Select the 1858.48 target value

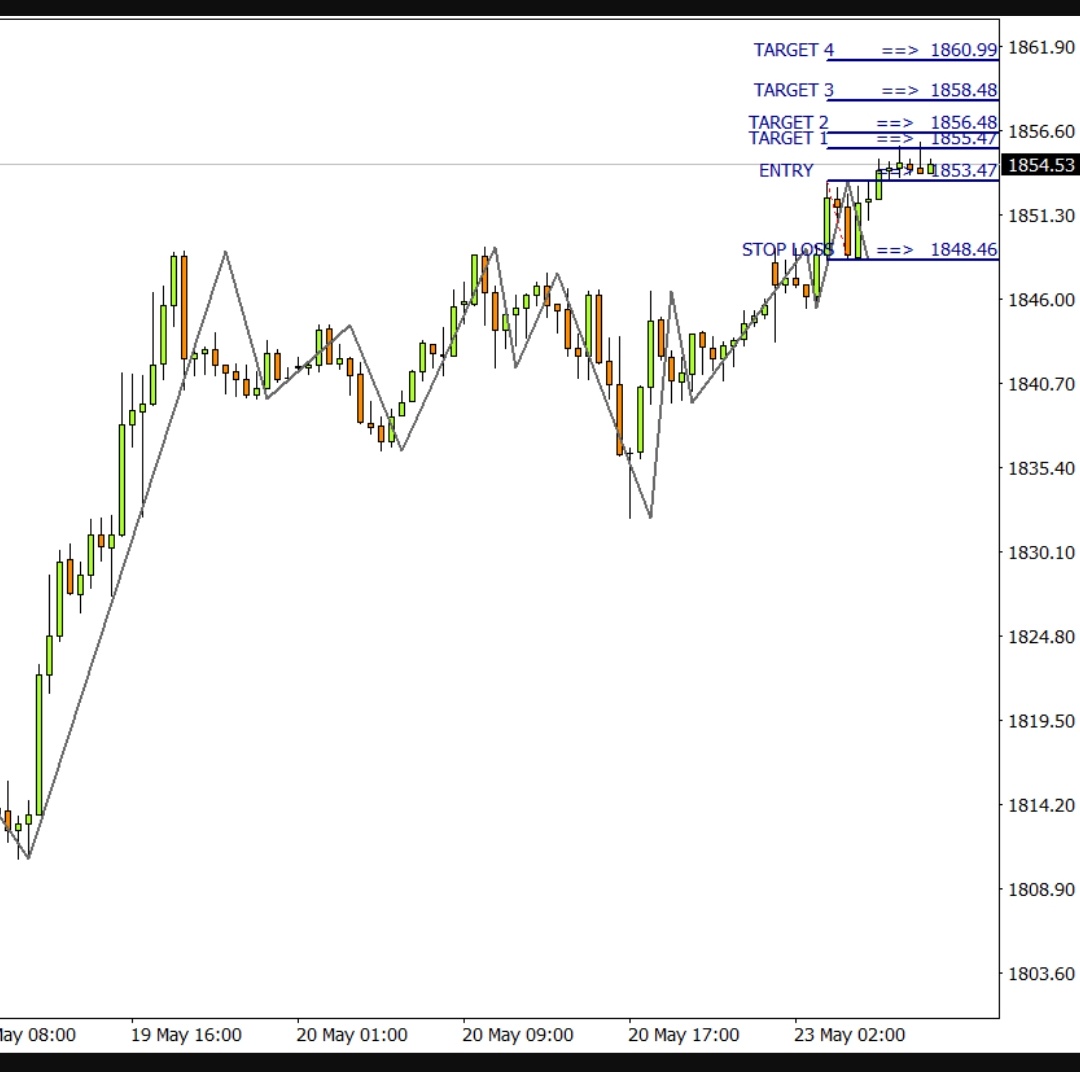(964, 90)
